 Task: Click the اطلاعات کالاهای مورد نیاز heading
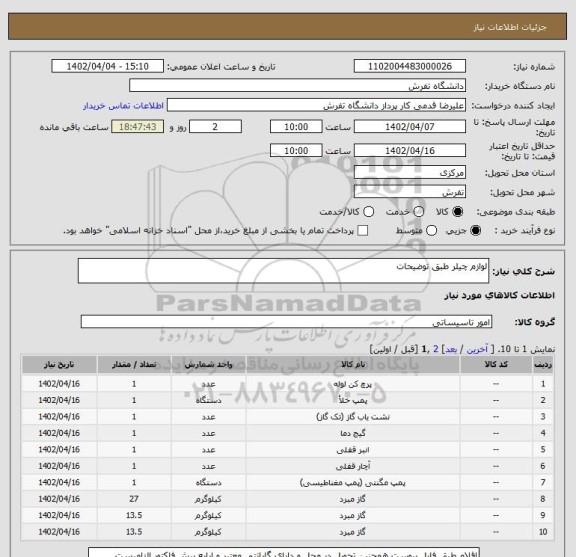(x=500, y=295)
